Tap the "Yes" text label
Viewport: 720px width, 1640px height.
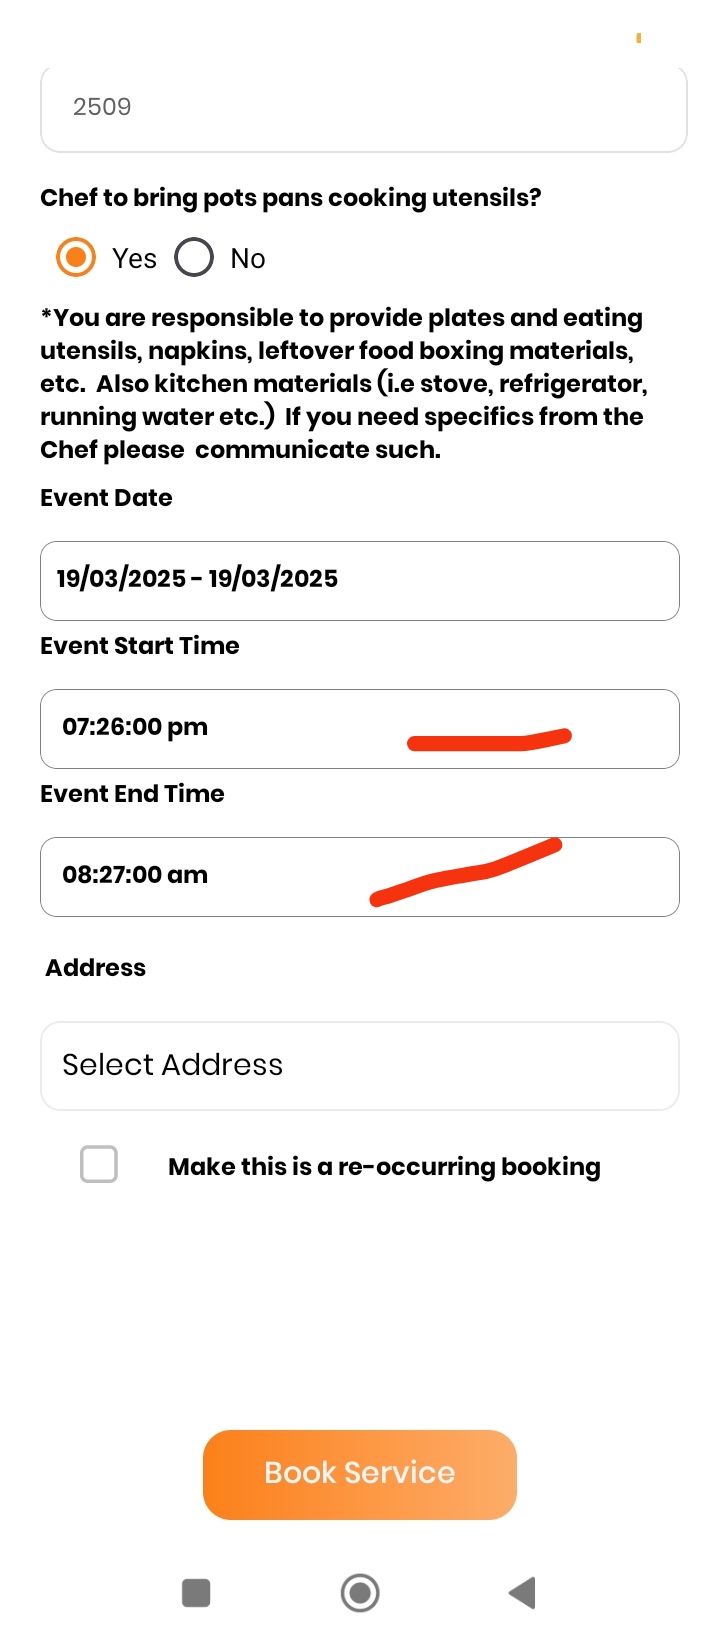(134, 259)
